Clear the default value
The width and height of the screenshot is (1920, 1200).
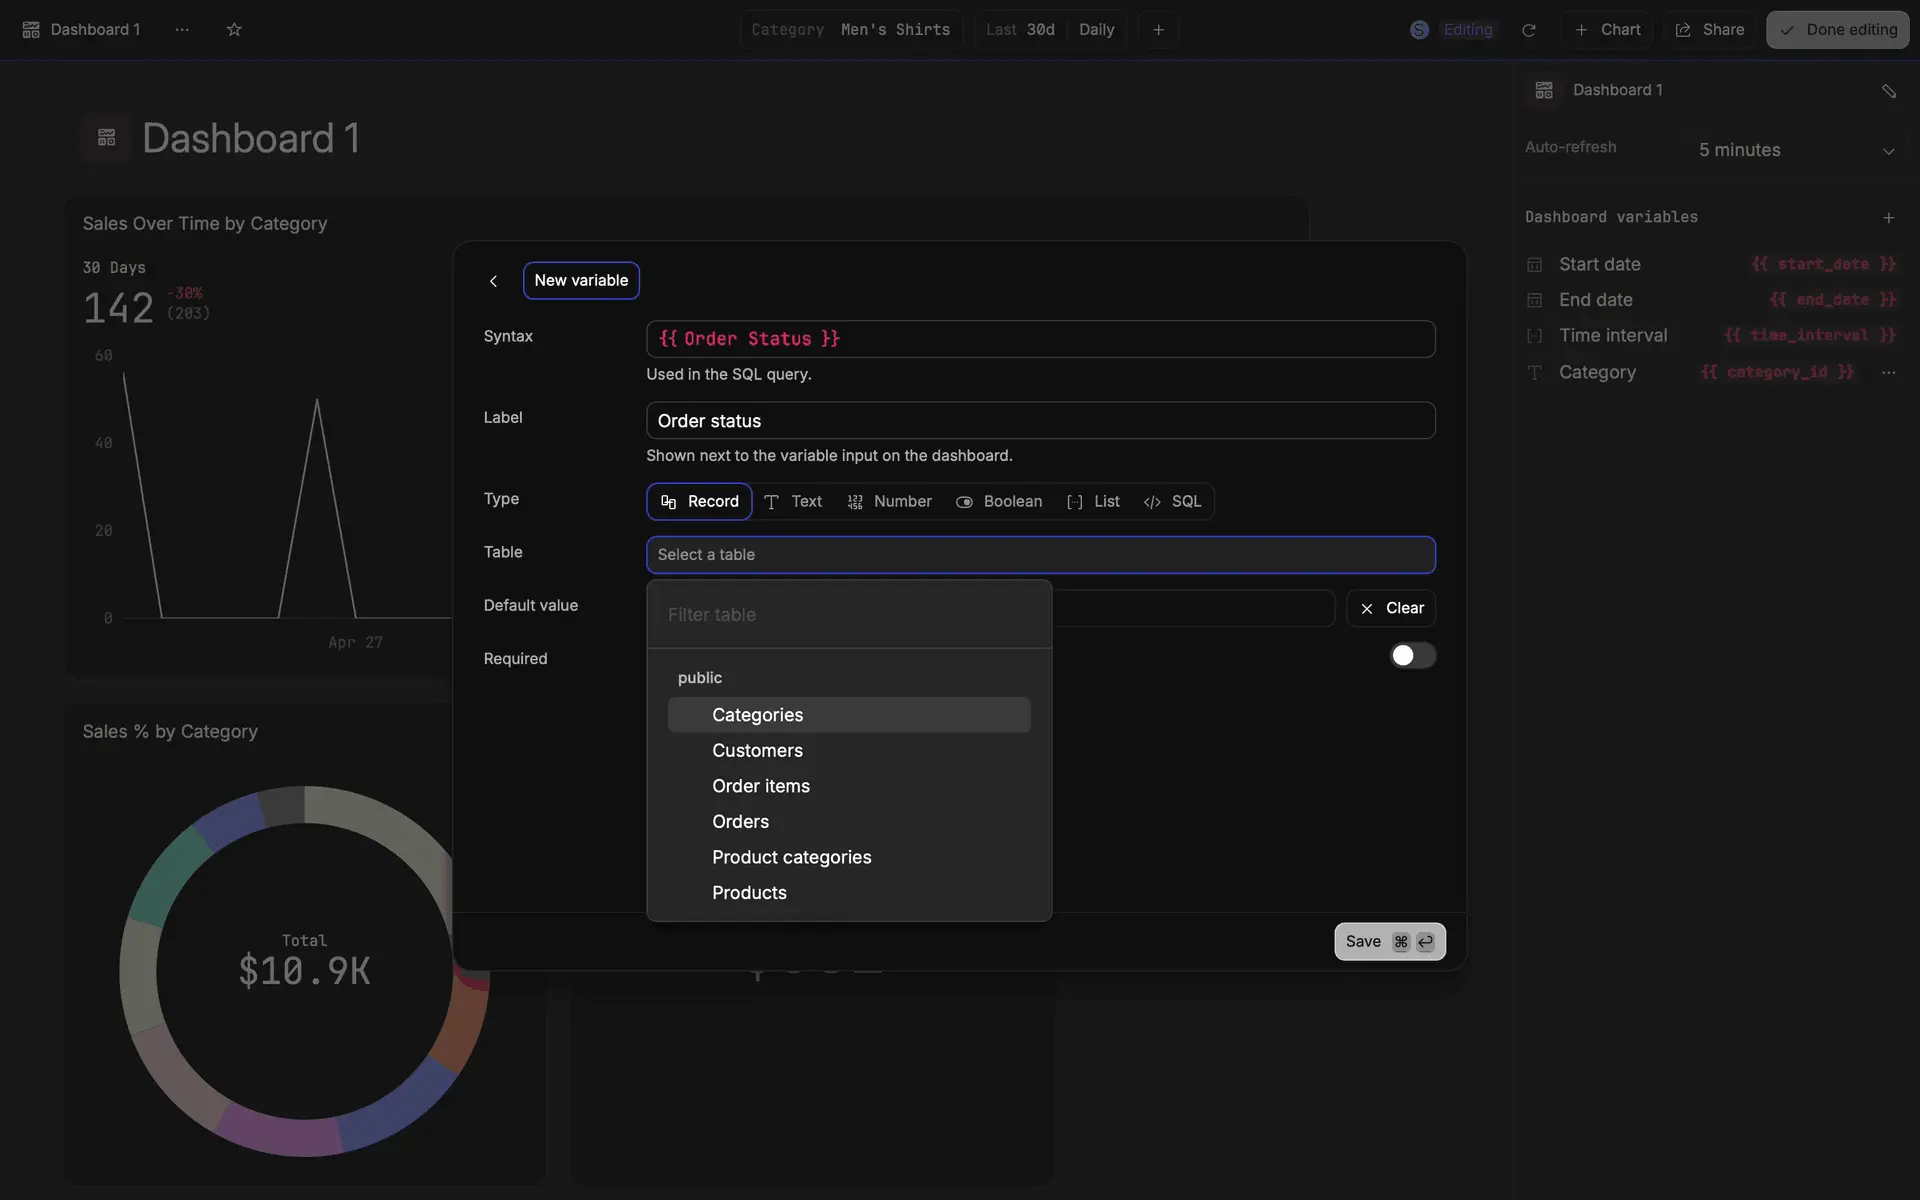tap(1391, 608)
